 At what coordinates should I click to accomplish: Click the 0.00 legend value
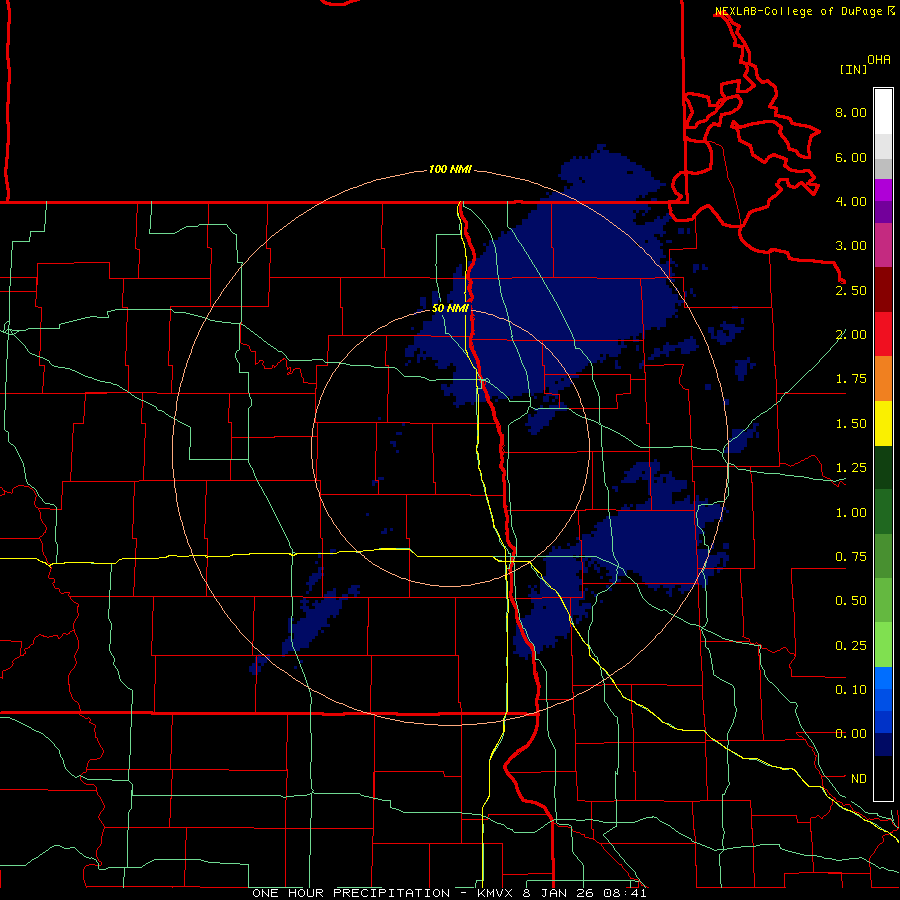[851, 734]
